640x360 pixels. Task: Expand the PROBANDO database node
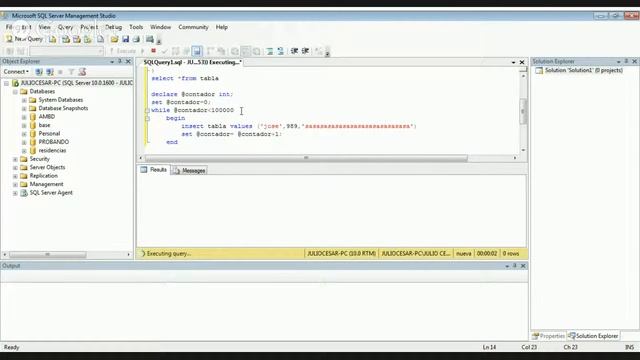tap(24, 142)
